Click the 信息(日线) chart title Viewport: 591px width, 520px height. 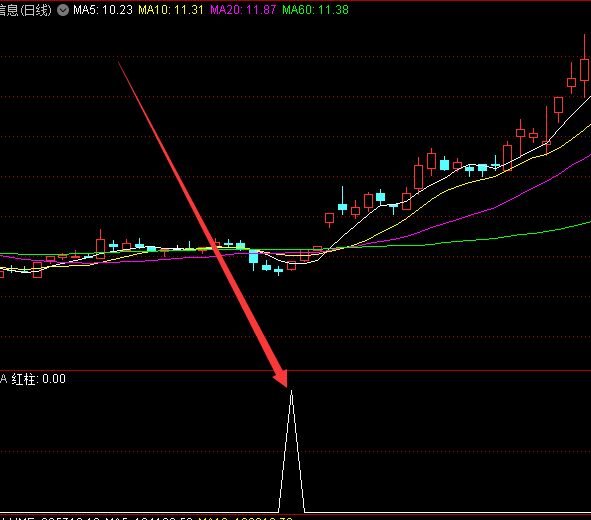point(25,10)
